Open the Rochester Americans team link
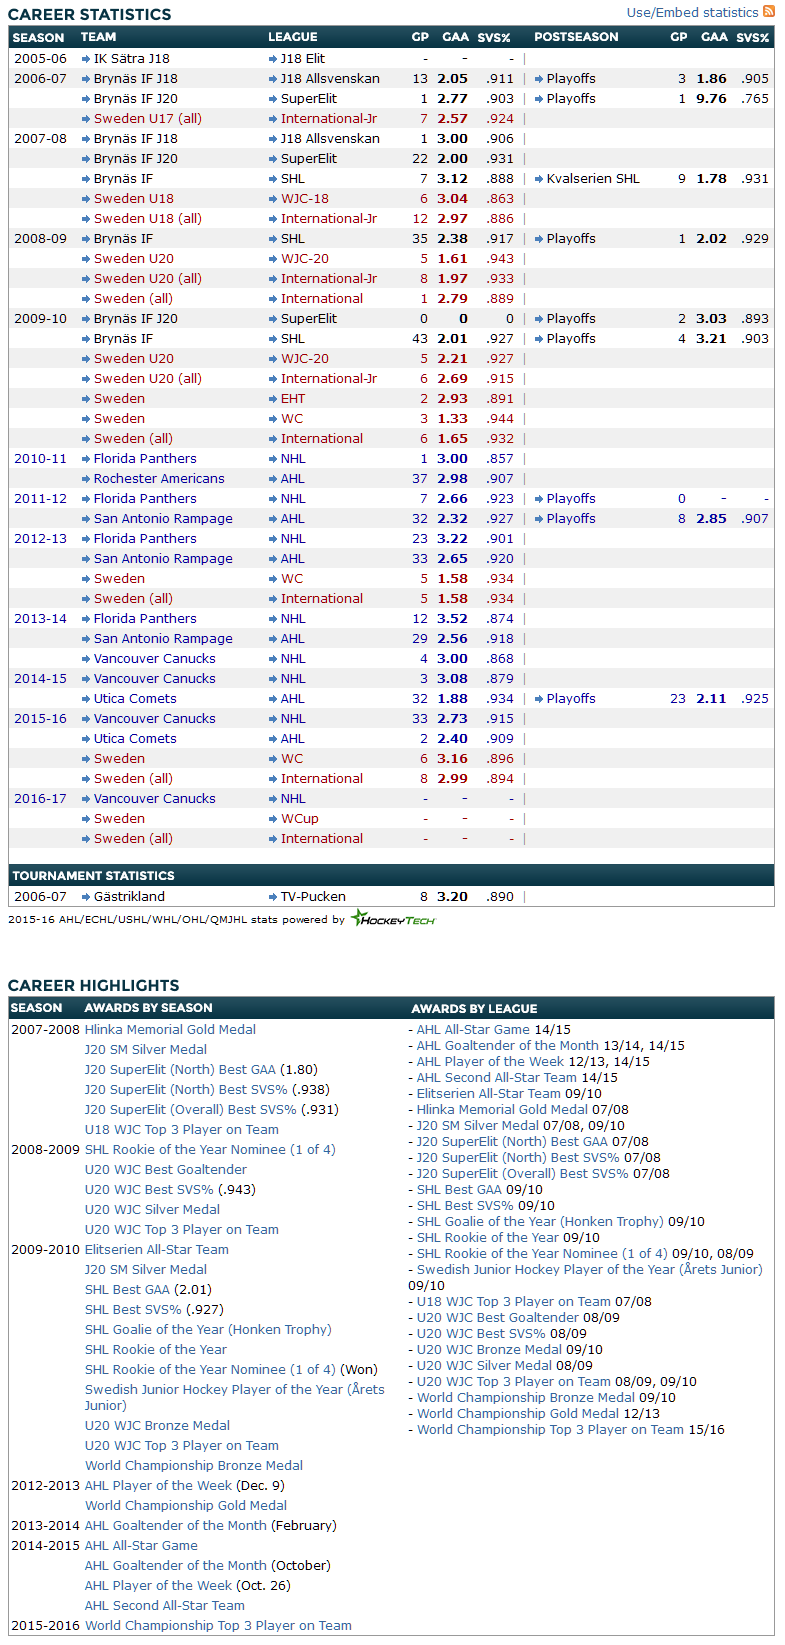Image resolution: width=785 pixels, height=1645 pixels. coord(159,479)
